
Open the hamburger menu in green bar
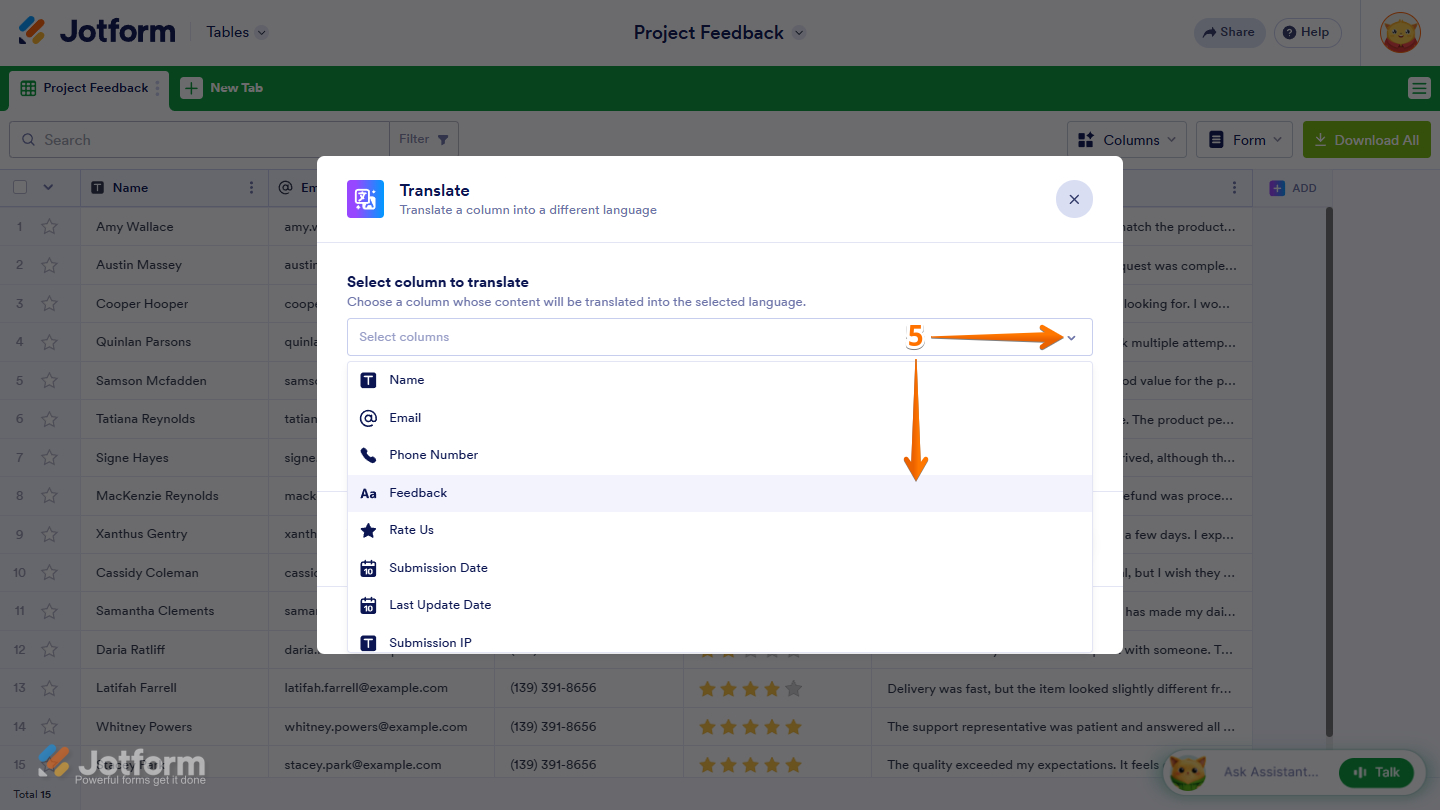(1418, 88)
